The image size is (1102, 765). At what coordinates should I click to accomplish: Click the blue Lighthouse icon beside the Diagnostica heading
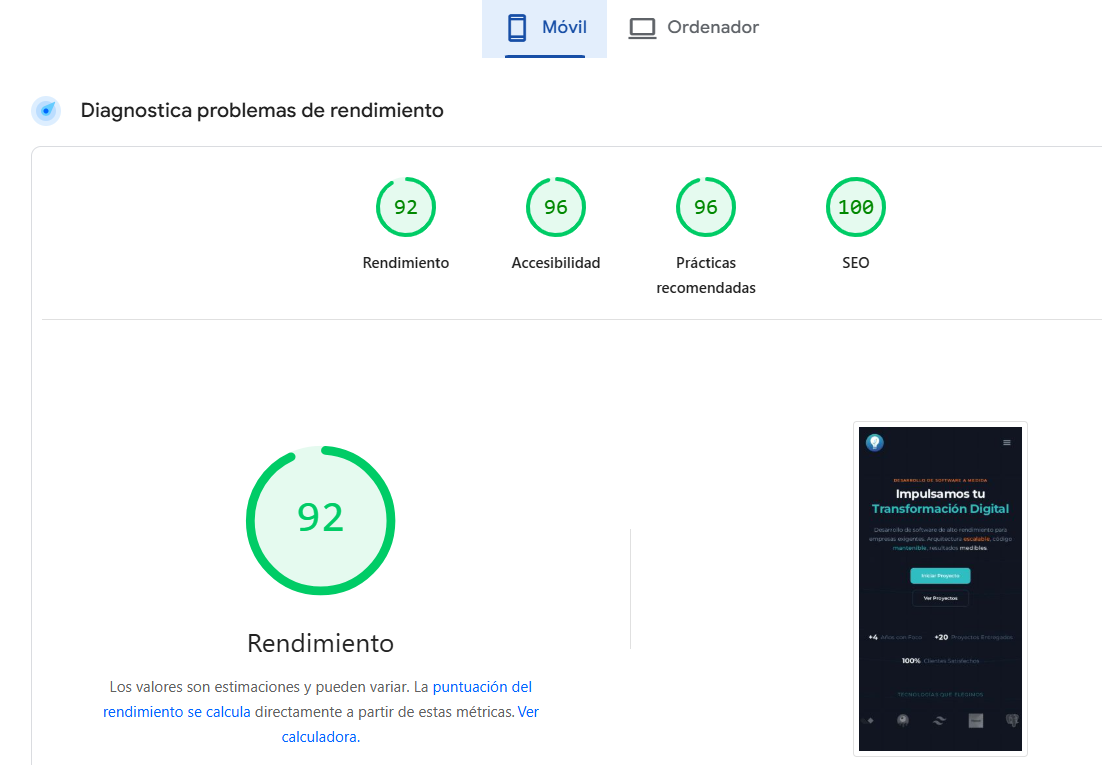46,111
